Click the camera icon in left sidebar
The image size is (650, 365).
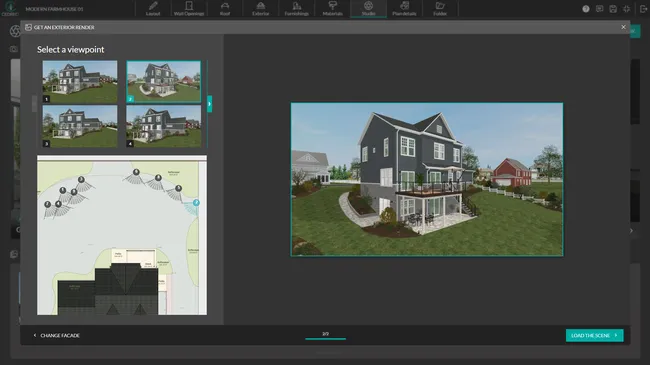14,49
